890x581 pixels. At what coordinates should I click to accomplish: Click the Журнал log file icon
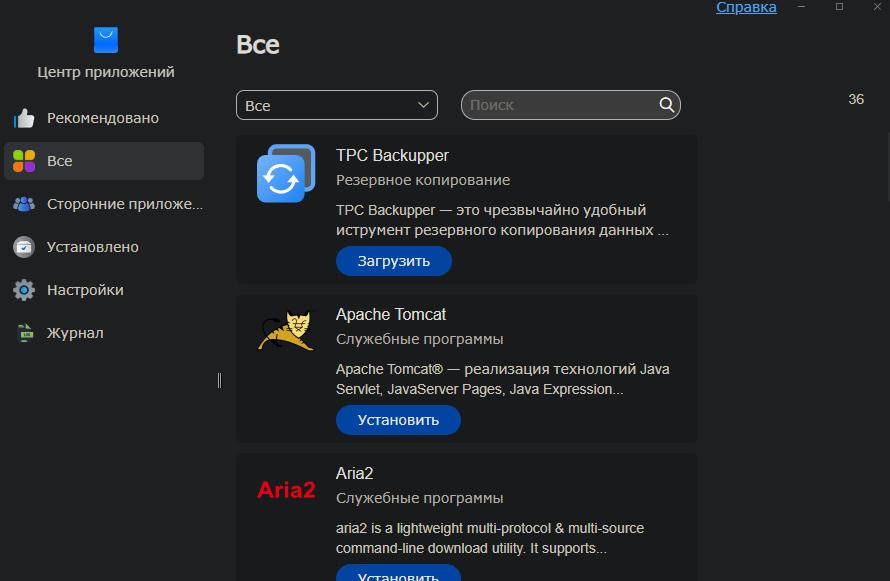25,333
